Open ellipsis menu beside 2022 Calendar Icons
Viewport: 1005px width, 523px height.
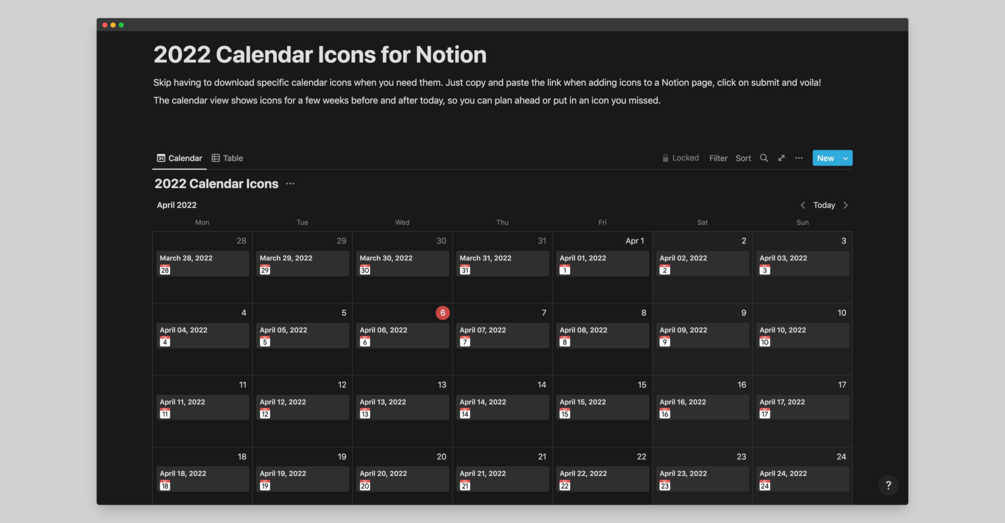(x=290, y=184)
